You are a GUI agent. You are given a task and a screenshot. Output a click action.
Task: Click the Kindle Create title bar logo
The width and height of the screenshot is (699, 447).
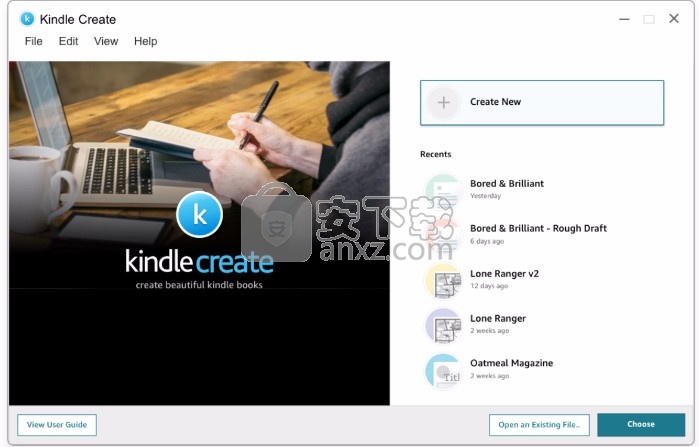point(27,19)
